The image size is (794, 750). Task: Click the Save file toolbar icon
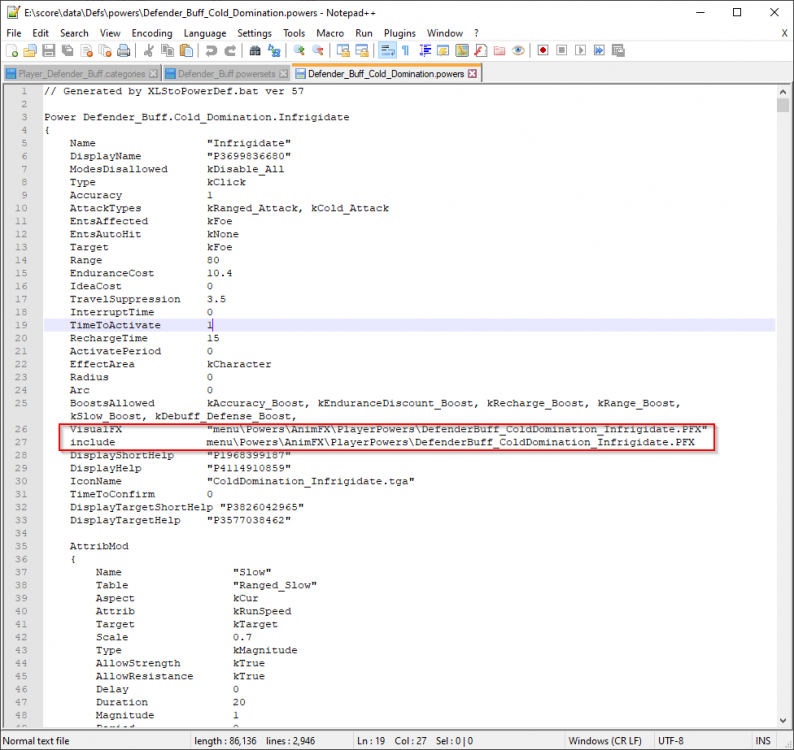coord(48,51)
